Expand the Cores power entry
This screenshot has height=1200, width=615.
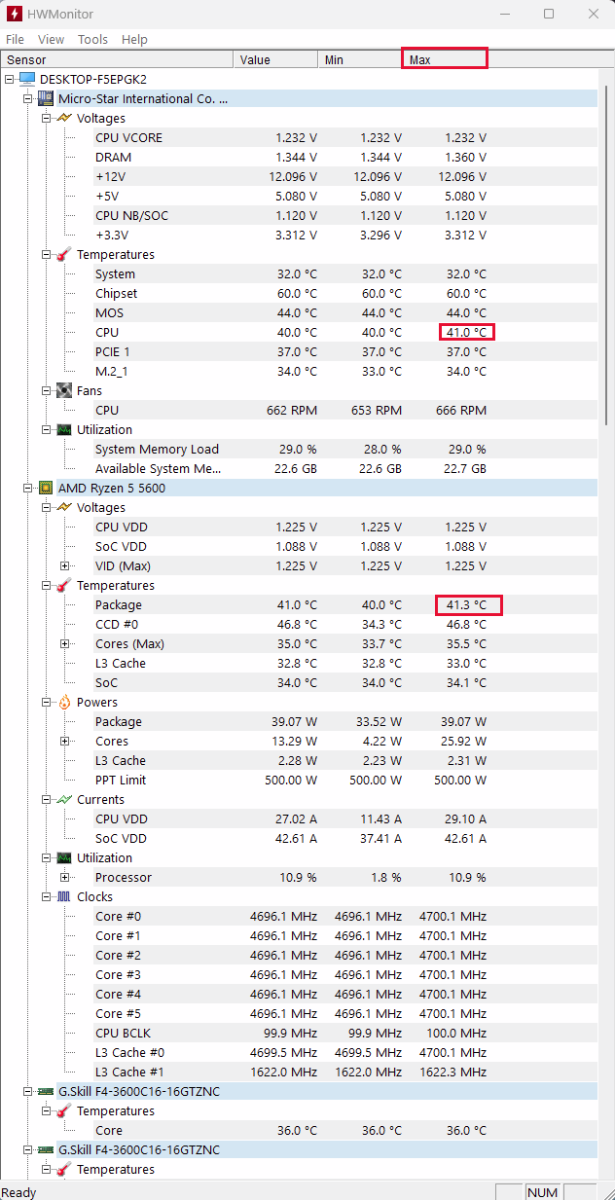[65, 741]
